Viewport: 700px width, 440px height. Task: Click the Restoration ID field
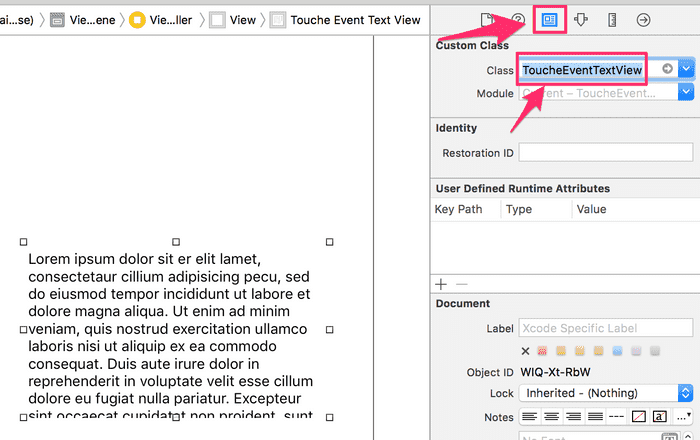click(x=605, y=153)
